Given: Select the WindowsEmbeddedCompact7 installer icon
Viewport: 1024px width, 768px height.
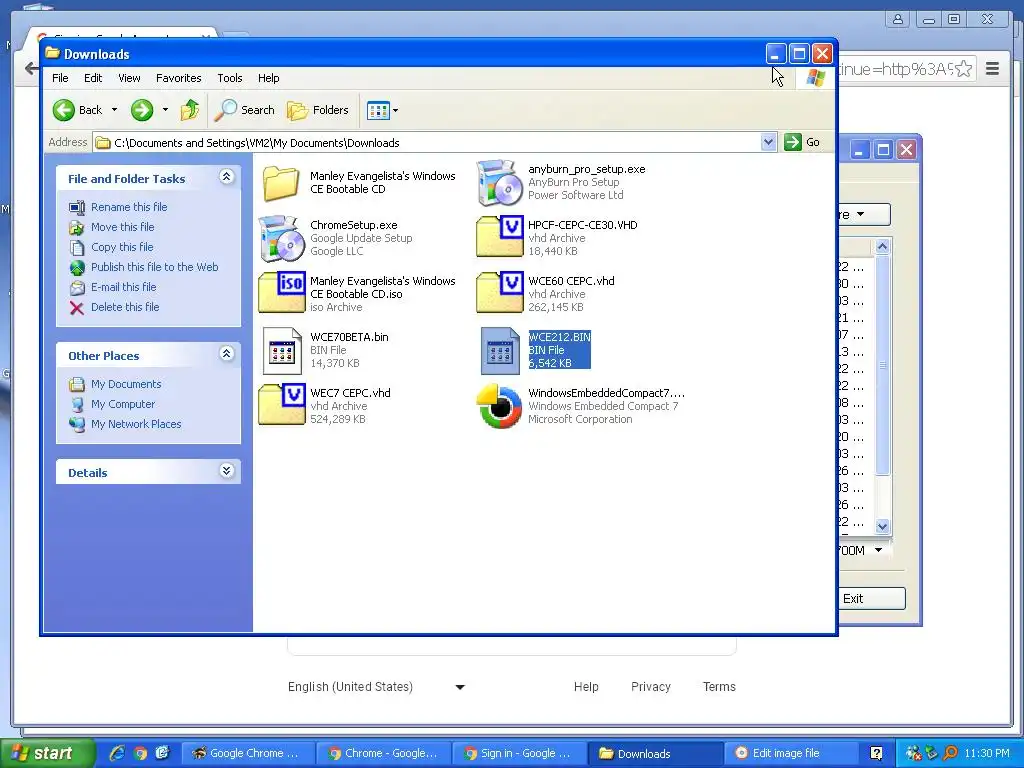Looking at the screenshot, I should (x=500, y=406).
